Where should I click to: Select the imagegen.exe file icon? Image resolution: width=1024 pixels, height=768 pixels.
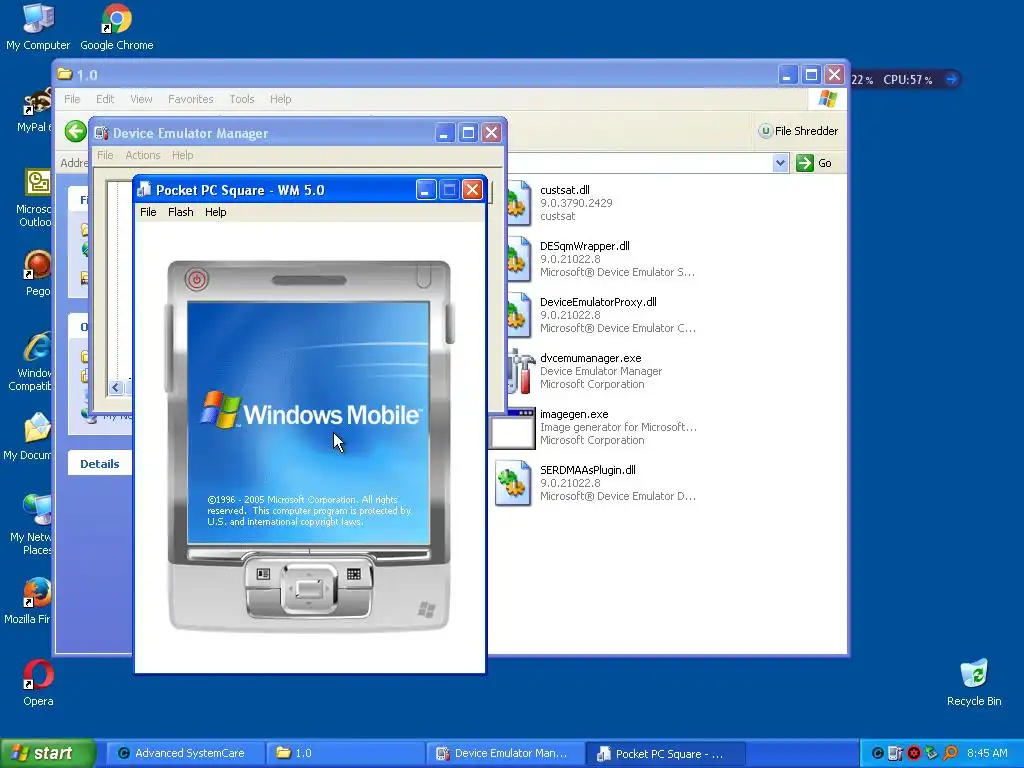[x=513, y=428]
